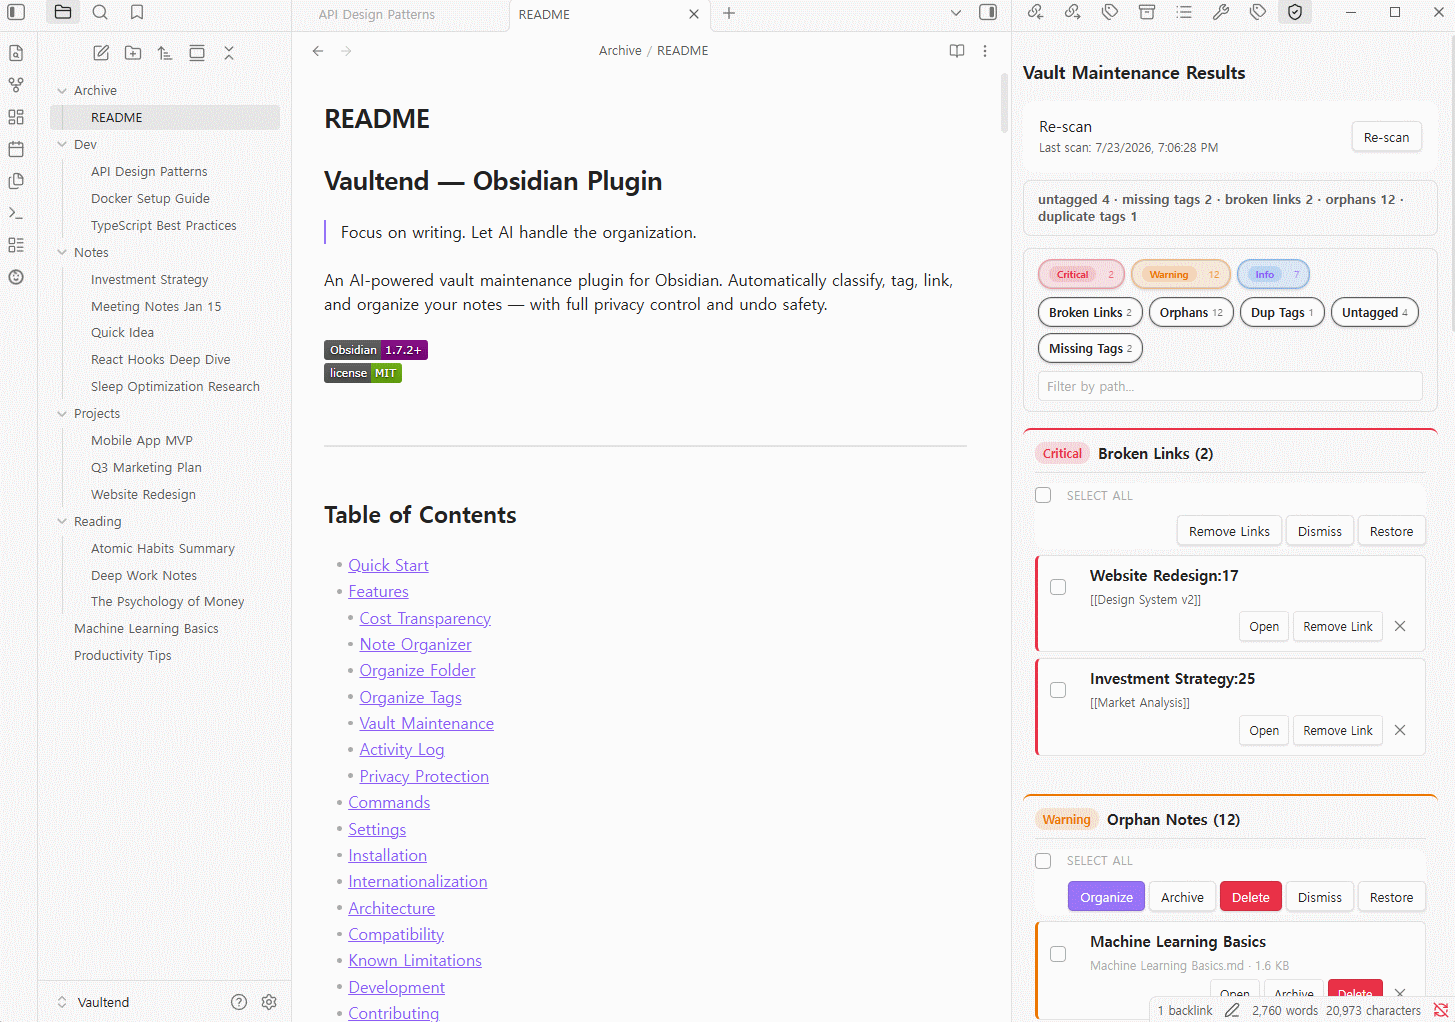Toggle the Orphans filter chip
The width and height of the screenshot is (1455, 1022).
(x=1191, y=312)
